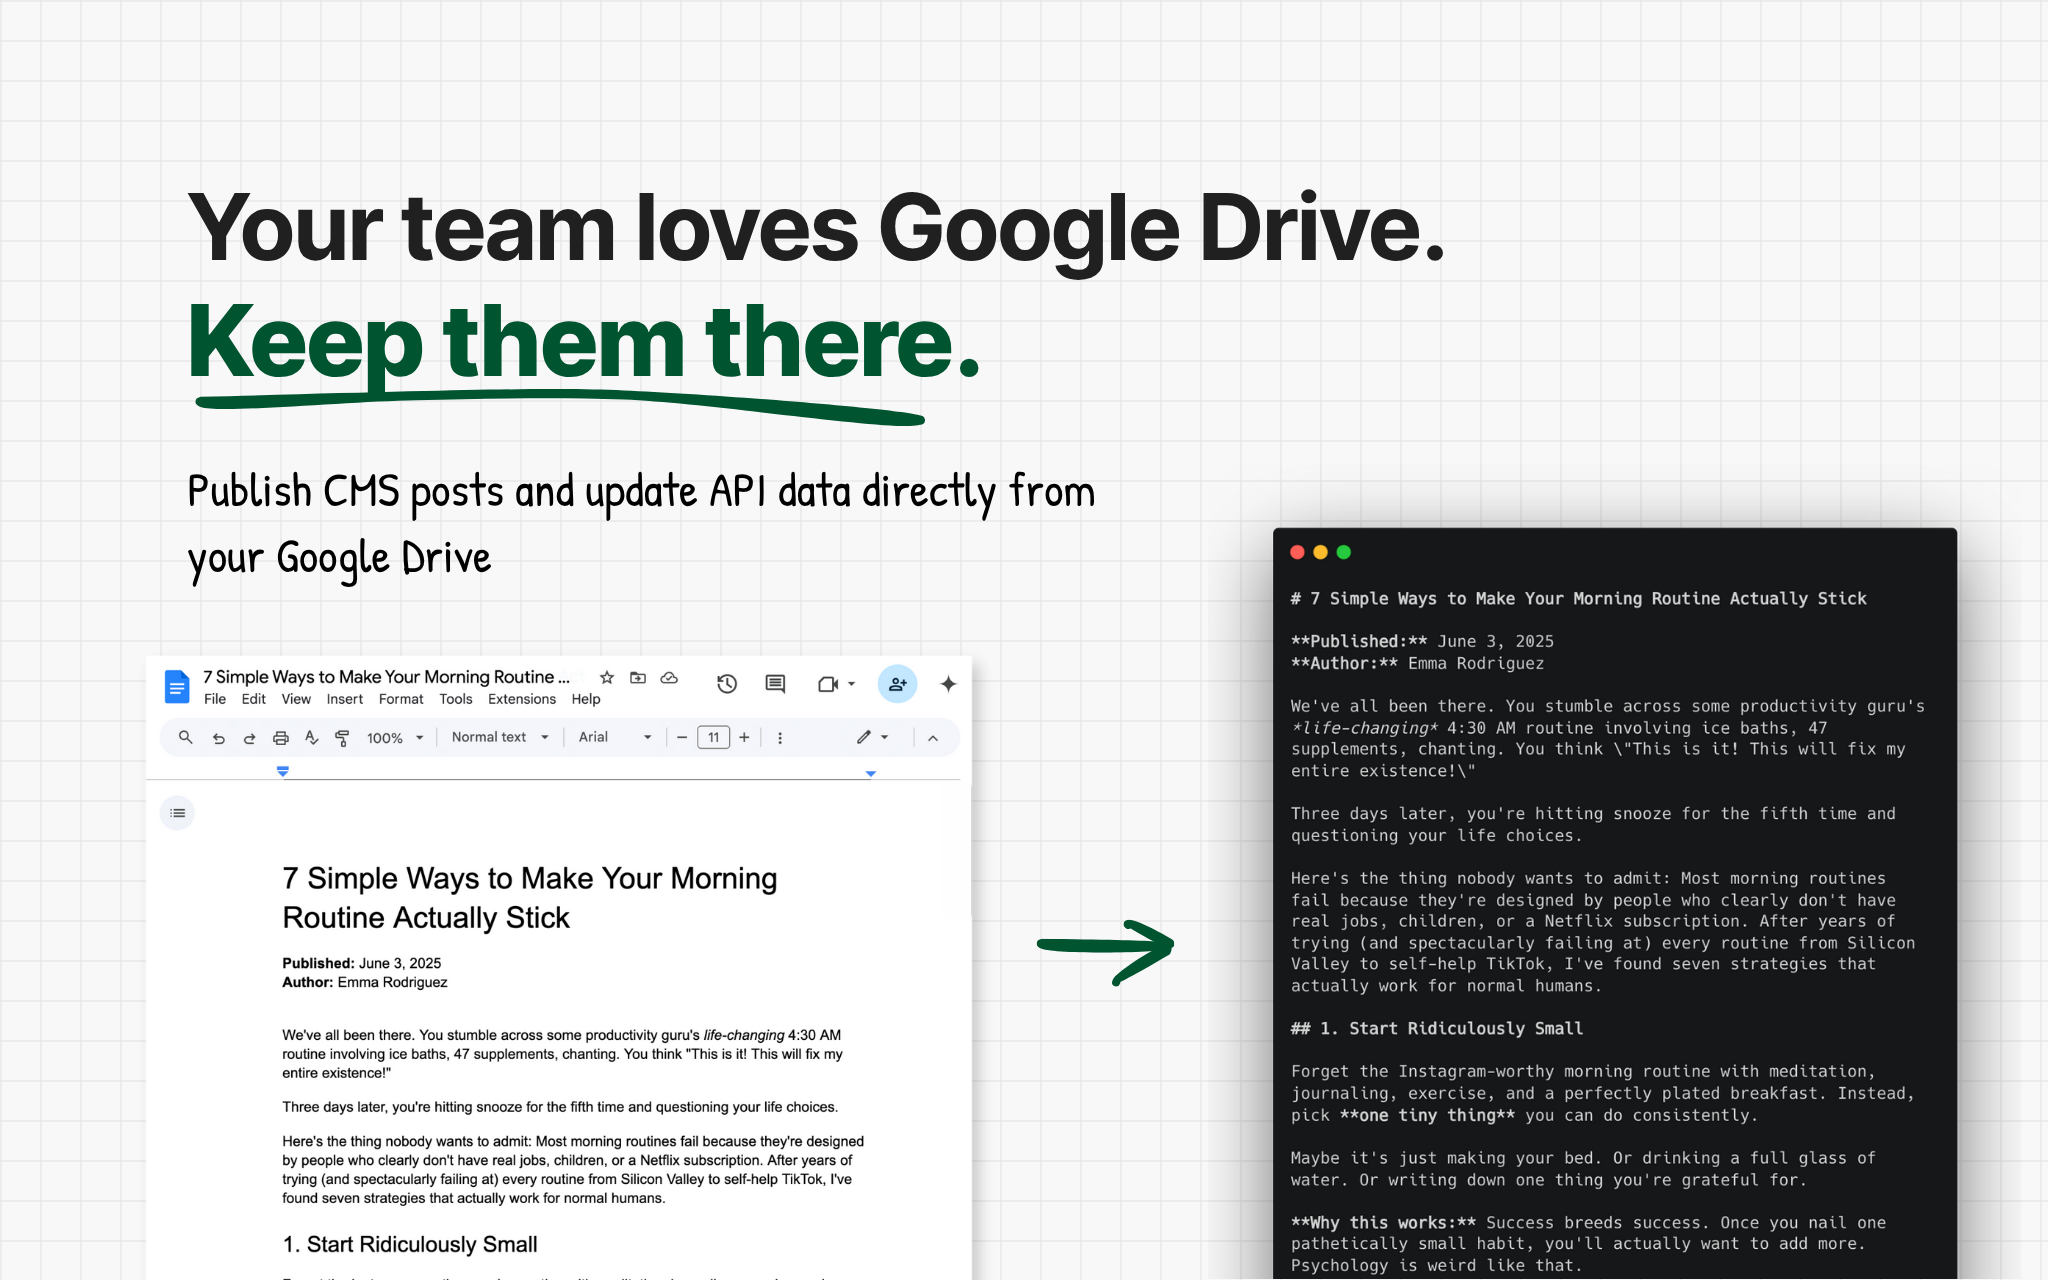Click the move-to-folder icon

click(x=638, y=677)
